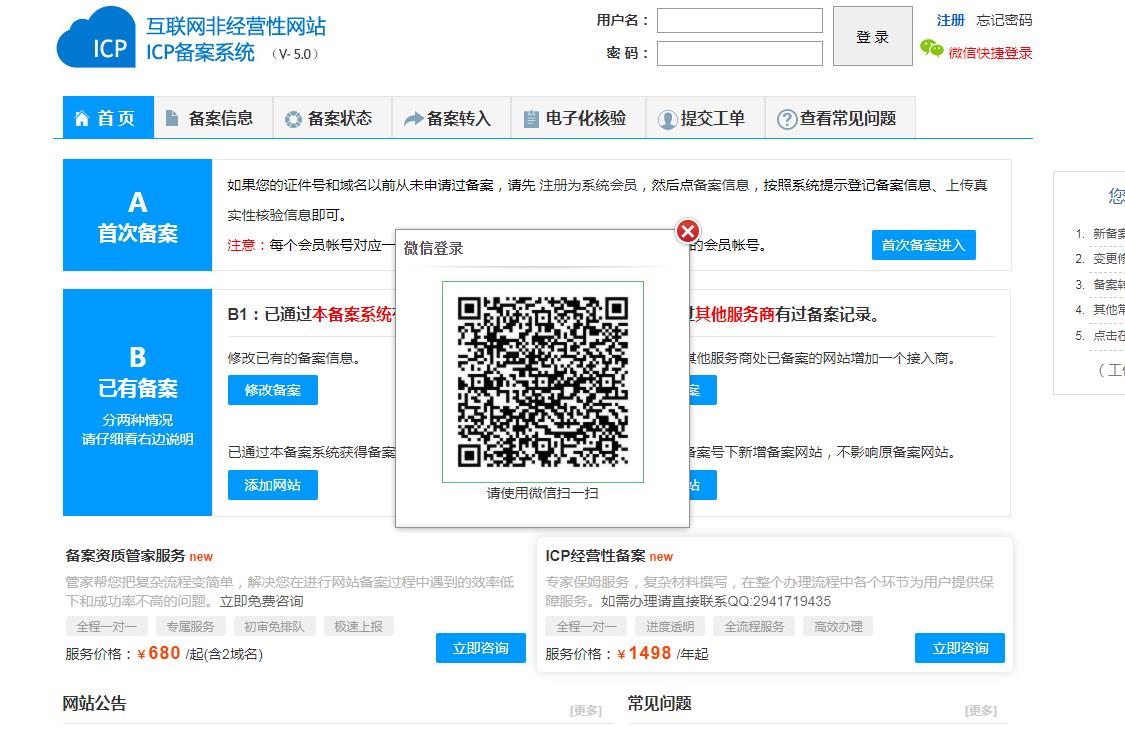The height and width of the screenshot is (744, 1125).
Task: Go to the 首页 home tab
Action: click(x=108, y=117)
